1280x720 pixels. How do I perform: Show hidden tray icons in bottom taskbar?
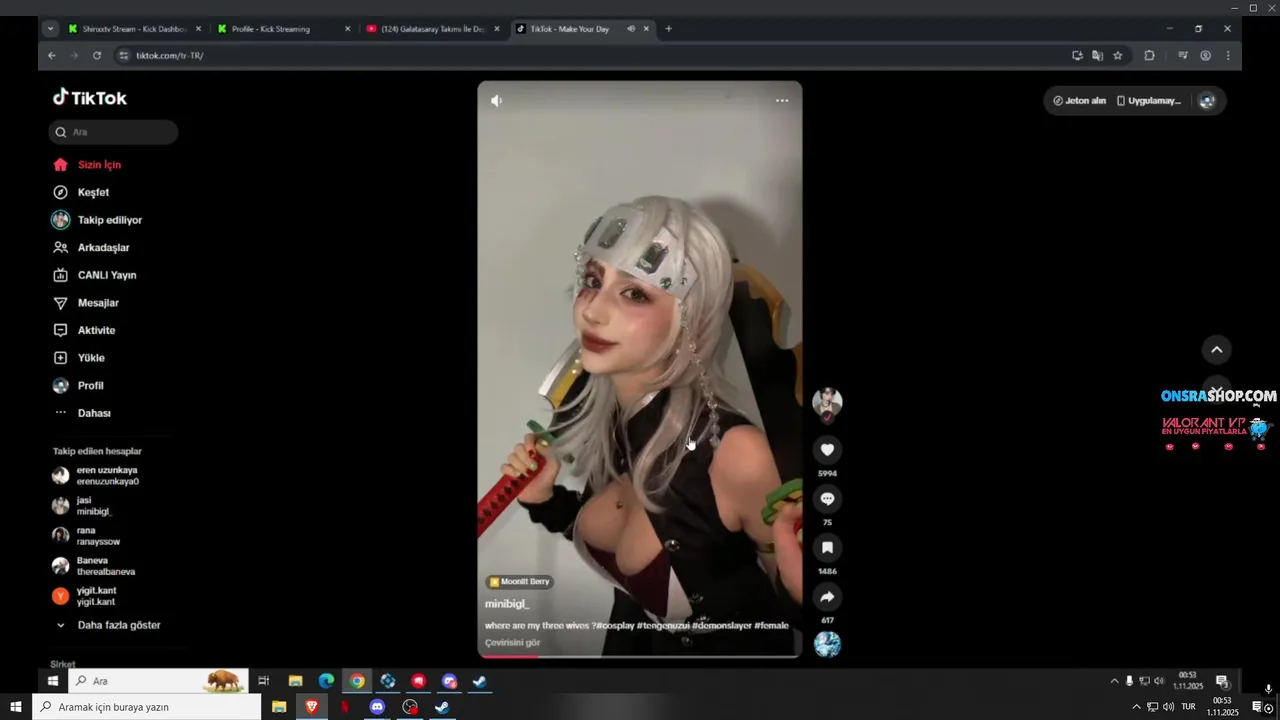pos(1136,707)
